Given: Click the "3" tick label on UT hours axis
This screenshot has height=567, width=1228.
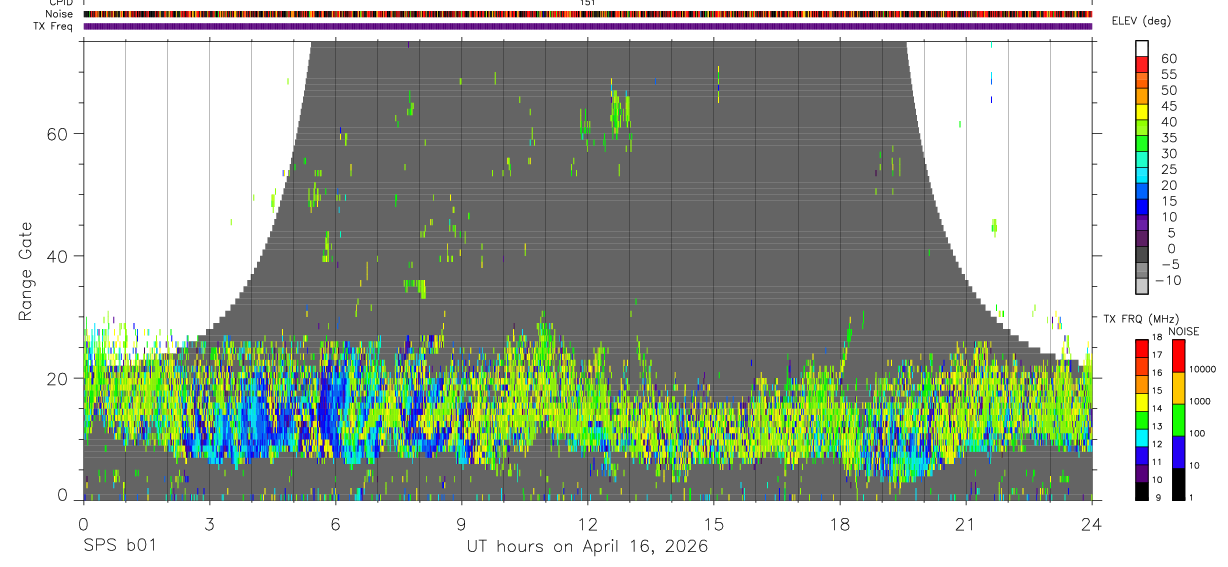Looking at the screenshot, I should (209, 523).
